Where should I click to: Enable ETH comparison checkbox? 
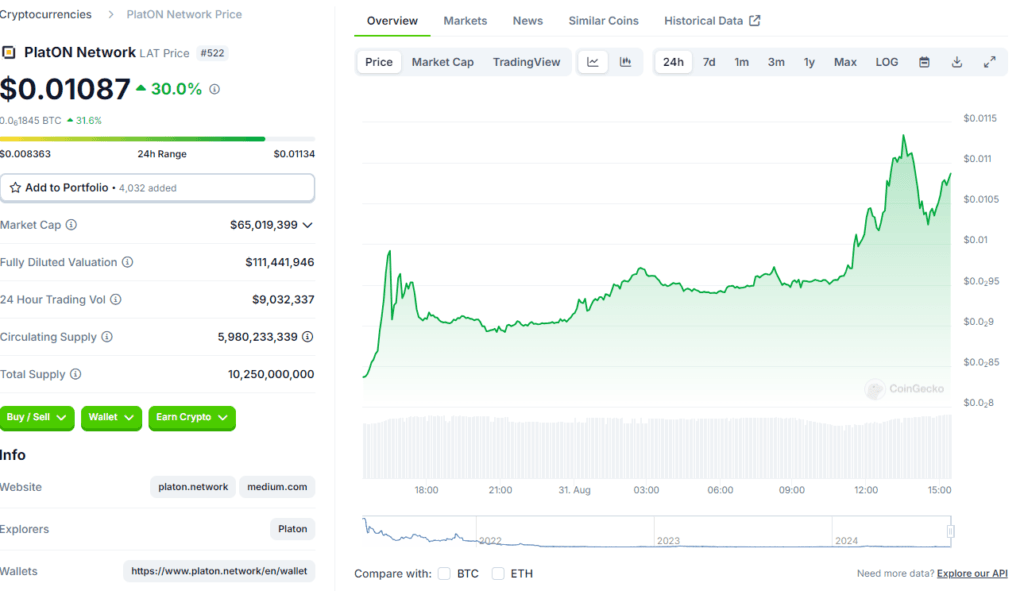click(x=498, y=573)
